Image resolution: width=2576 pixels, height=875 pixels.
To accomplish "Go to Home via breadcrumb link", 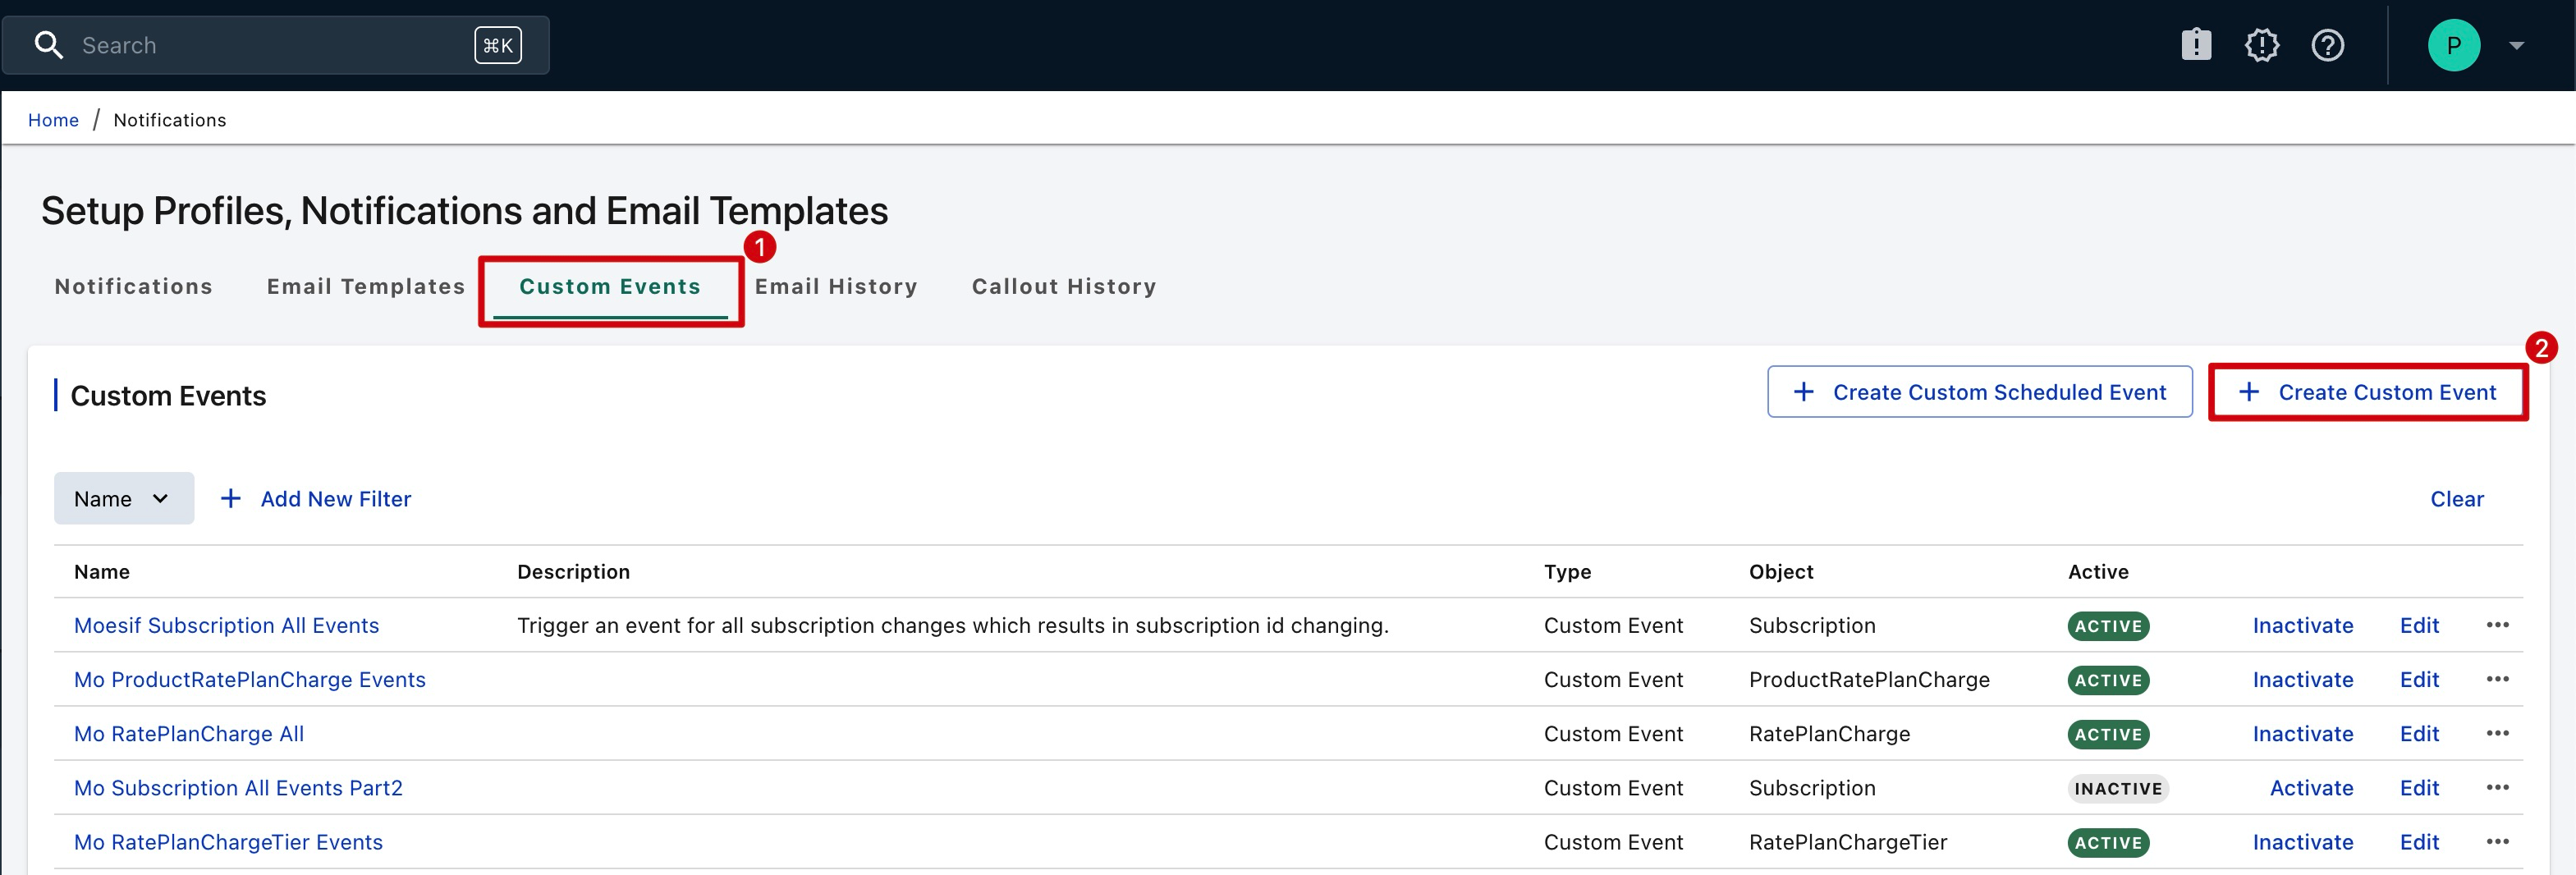I will click(x=53, y=120).
